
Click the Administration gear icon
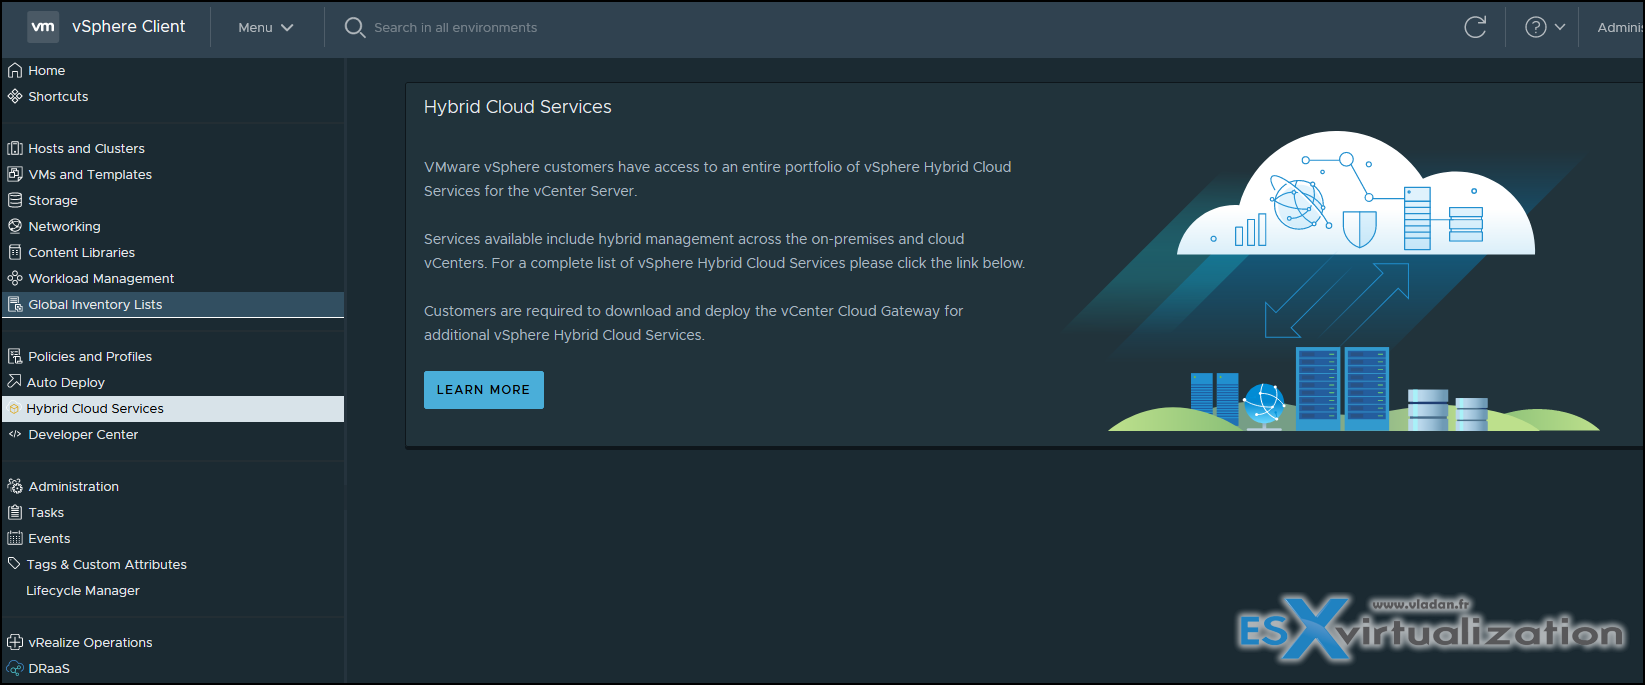pos(15,486)
